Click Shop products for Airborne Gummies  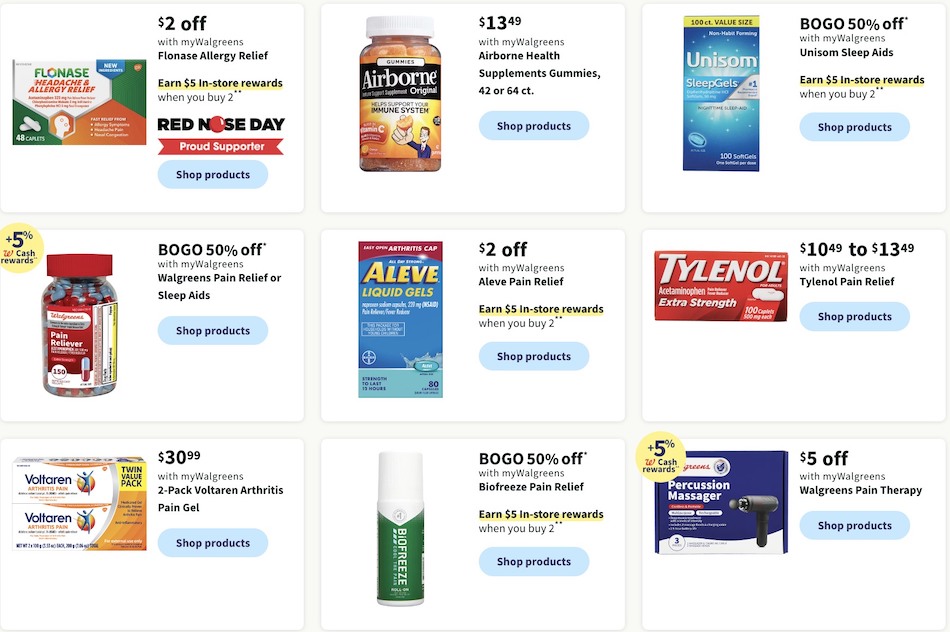[534, 126]
